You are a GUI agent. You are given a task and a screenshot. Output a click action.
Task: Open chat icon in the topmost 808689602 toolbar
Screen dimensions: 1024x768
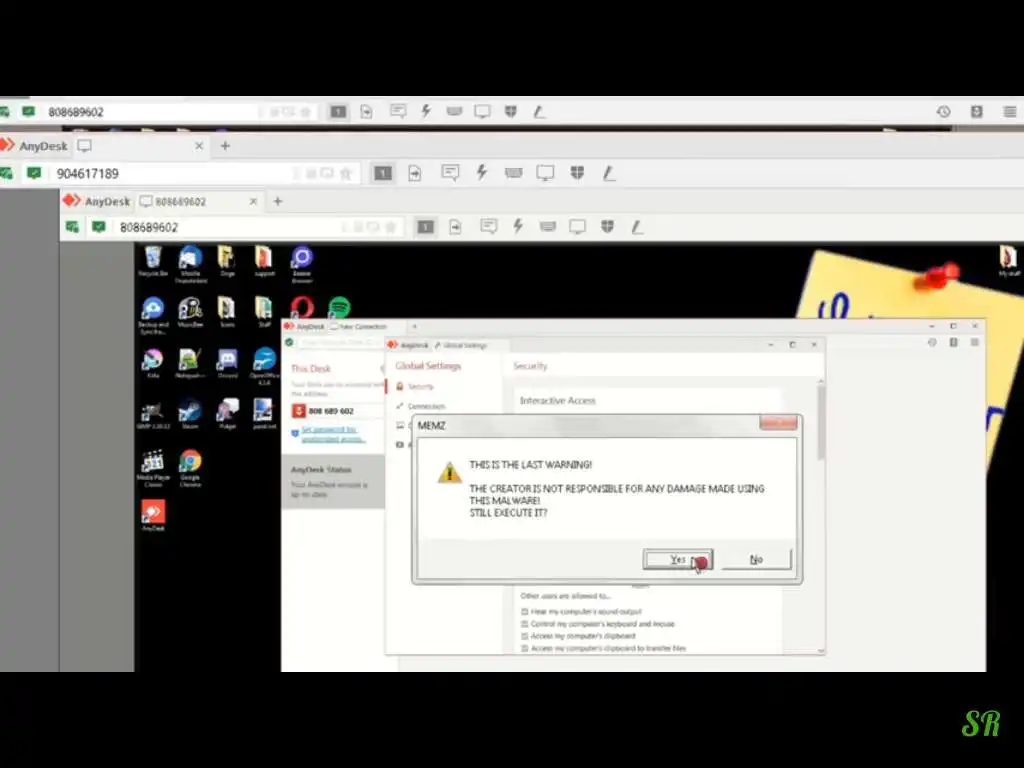(x=398, y=112)
